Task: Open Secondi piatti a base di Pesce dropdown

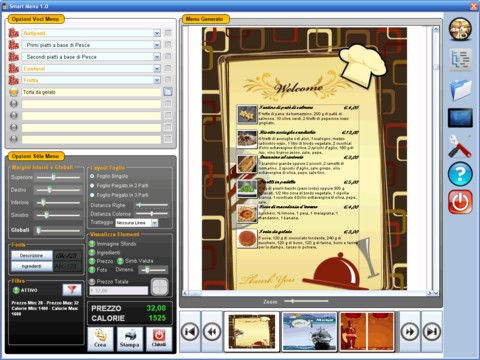Action: point(157,57)
